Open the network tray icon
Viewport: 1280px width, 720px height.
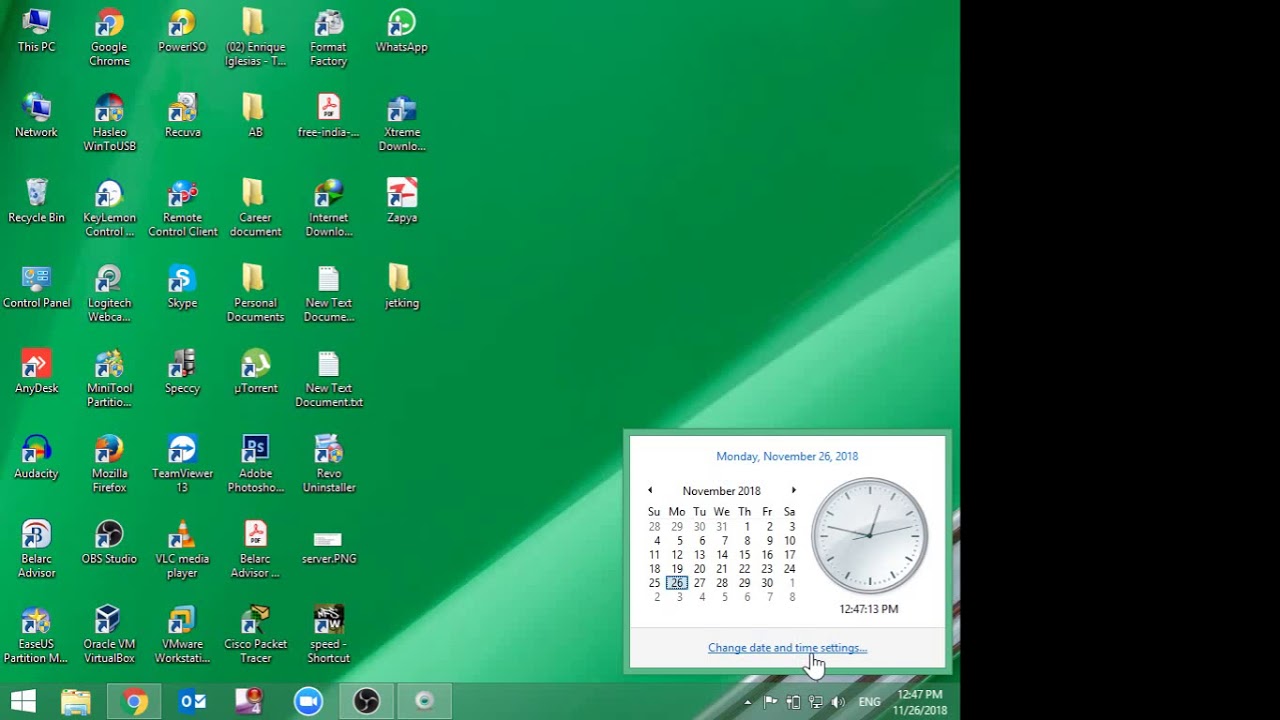pos(815,702)
